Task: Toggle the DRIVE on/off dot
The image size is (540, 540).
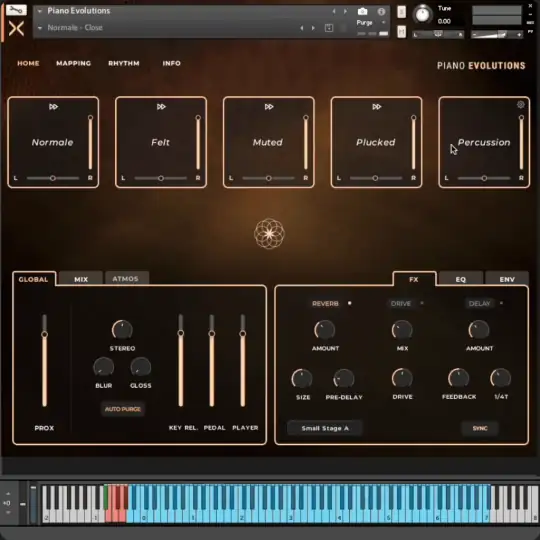Action: [422, 303]
